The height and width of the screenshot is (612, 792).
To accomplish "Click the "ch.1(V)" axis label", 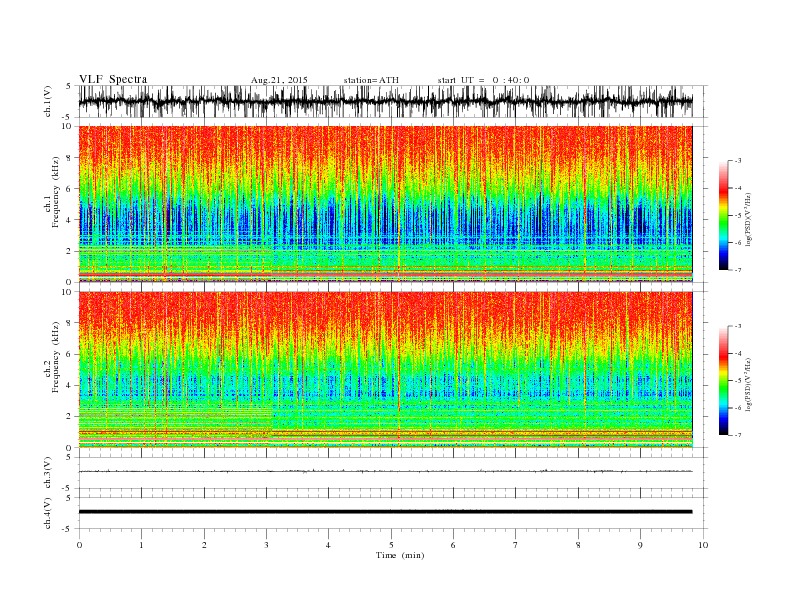I will click(x=48, y=101).
